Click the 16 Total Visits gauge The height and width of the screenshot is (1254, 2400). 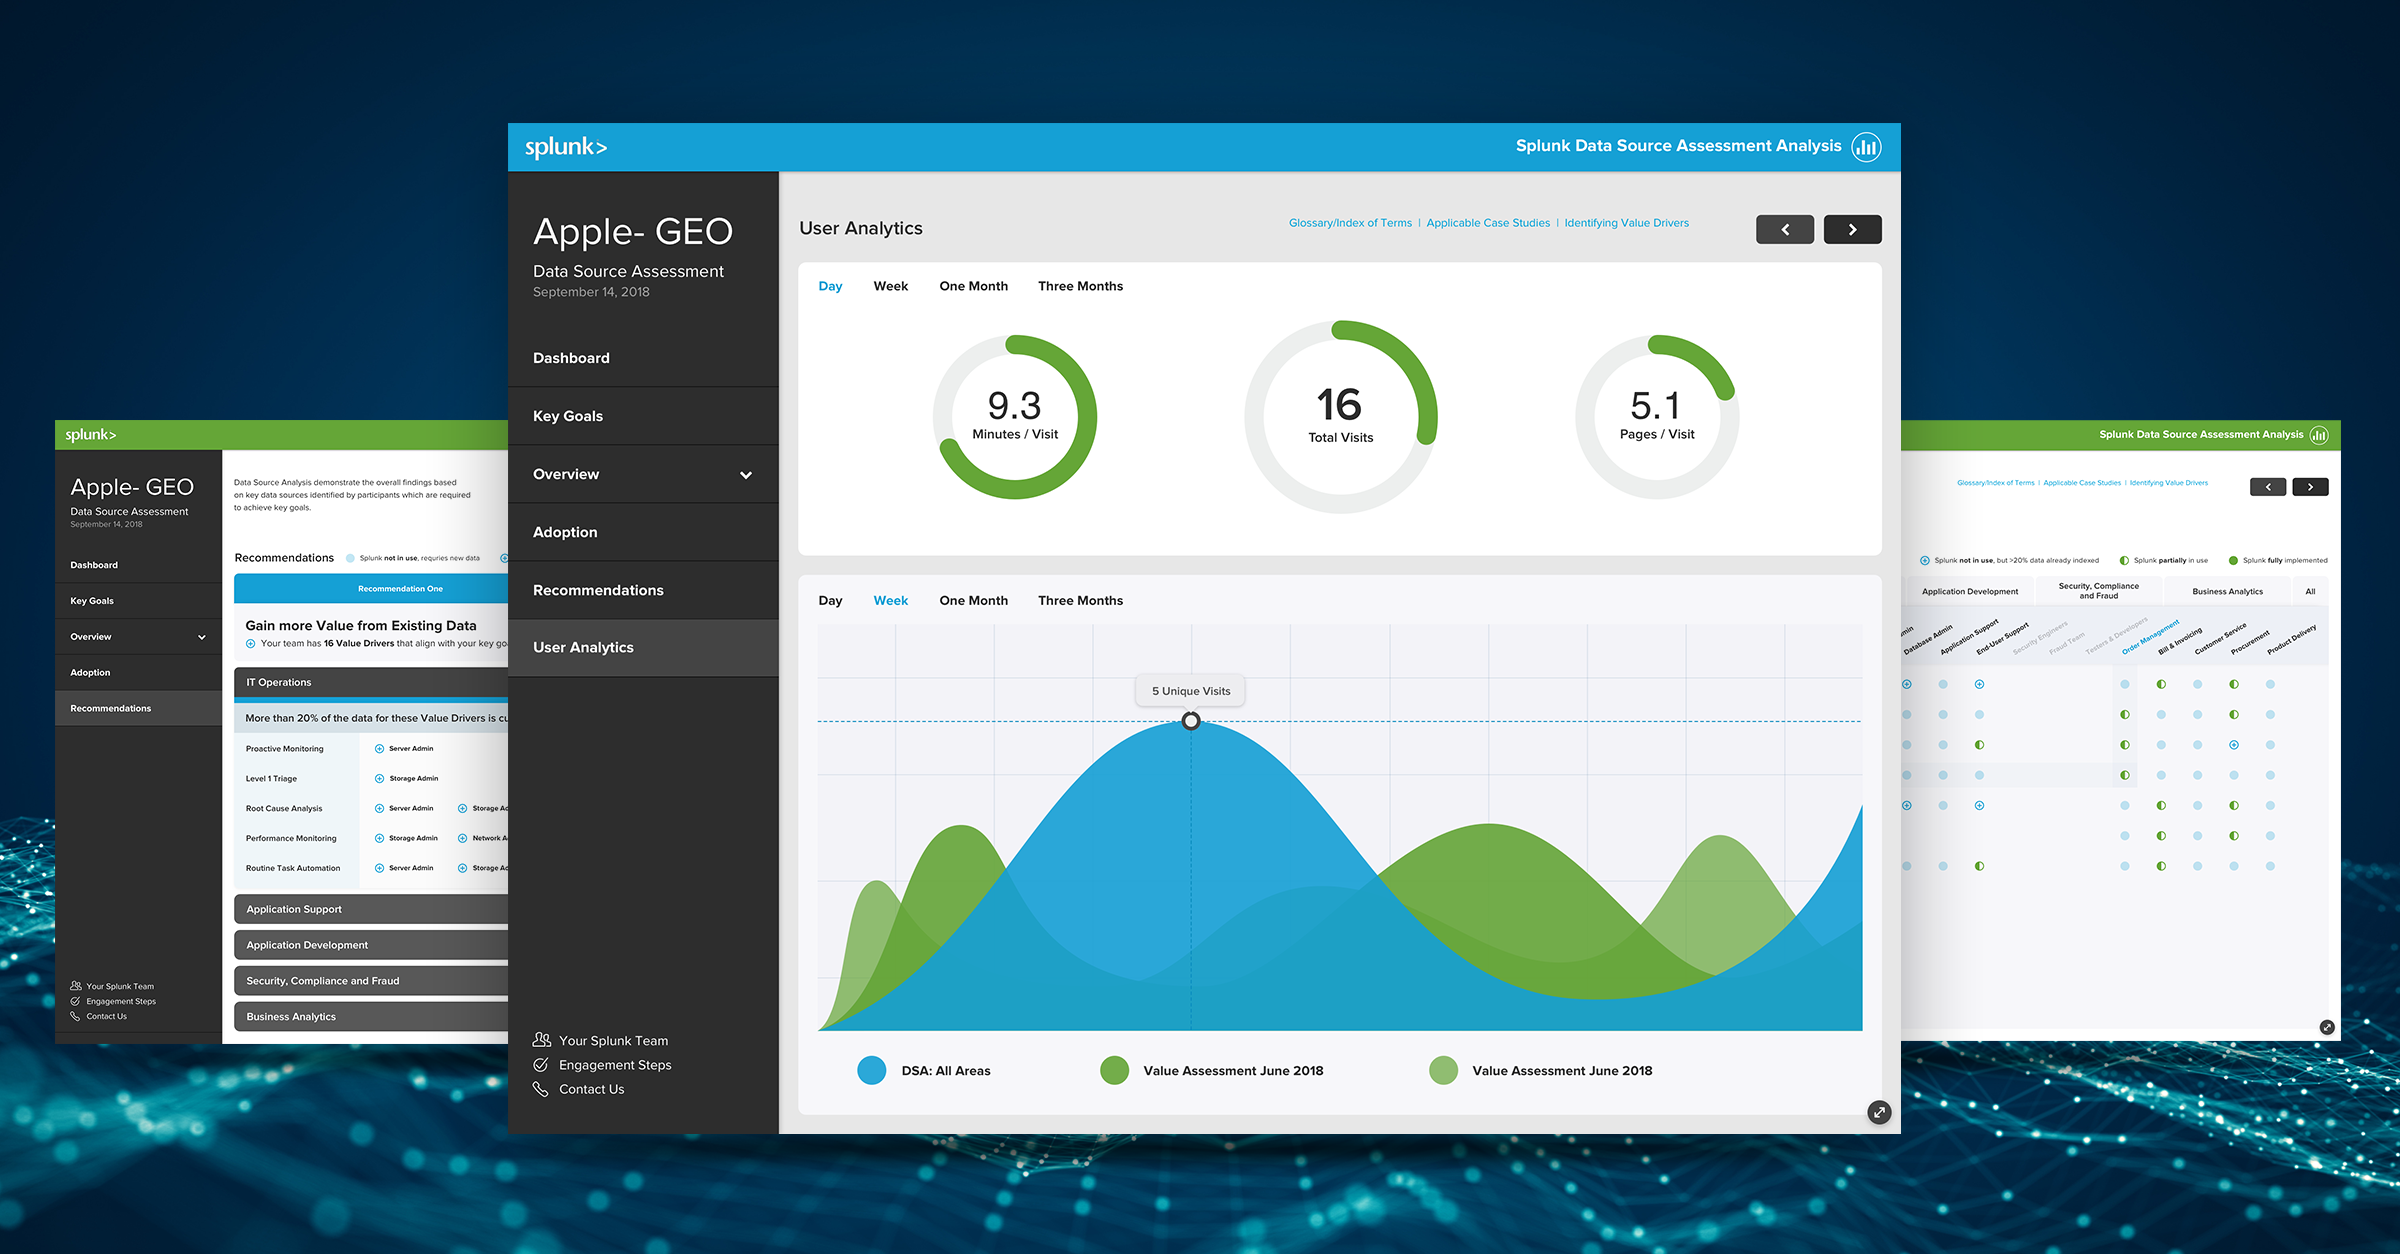[1341, 417]
